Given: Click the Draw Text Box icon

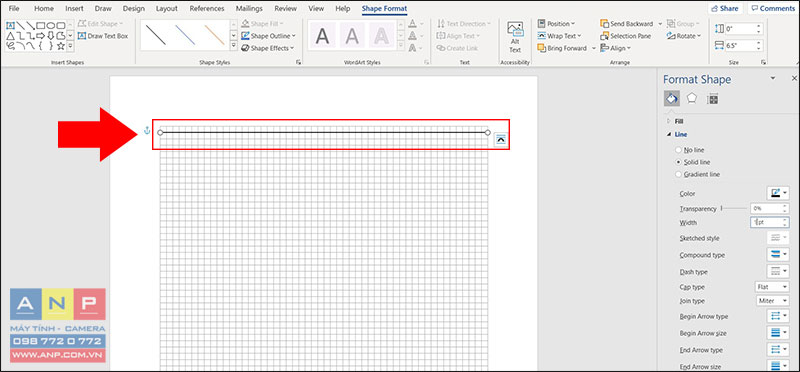Looking at the screenshot, I should point(82,36).
